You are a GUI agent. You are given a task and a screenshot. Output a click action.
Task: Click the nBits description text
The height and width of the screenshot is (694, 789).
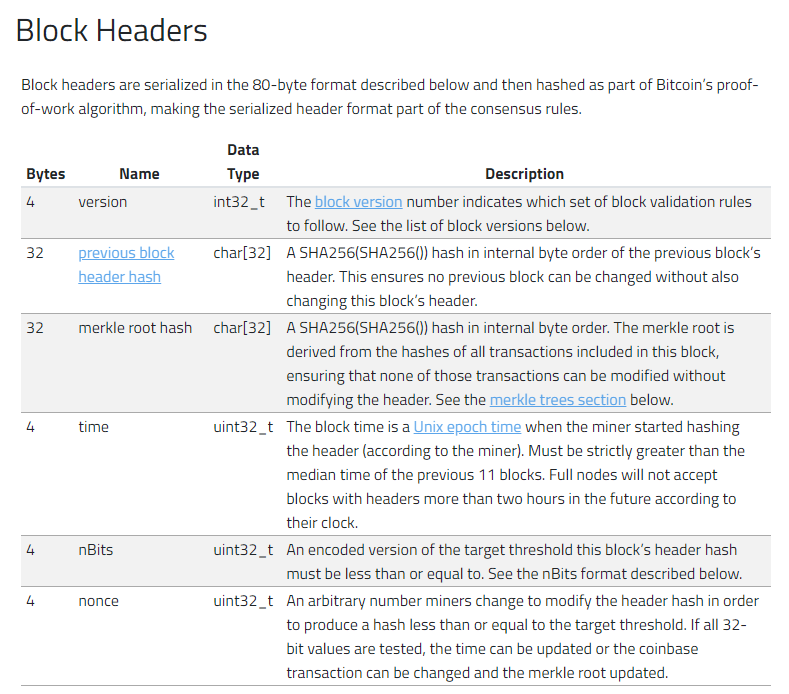[514, 562]
